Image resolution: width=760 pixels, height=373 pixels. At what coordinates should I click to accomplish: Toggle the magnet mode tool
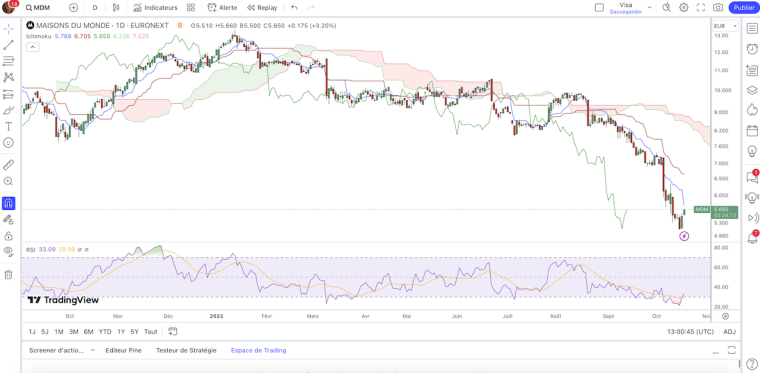click(x=8, y=203)
